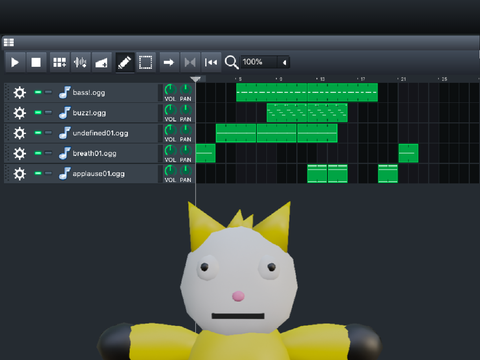This screenshot has width=480, height=360.
Task: Open track settings gear for breath01.ogg
Action: pyautogui.click(x=20, y=154)
